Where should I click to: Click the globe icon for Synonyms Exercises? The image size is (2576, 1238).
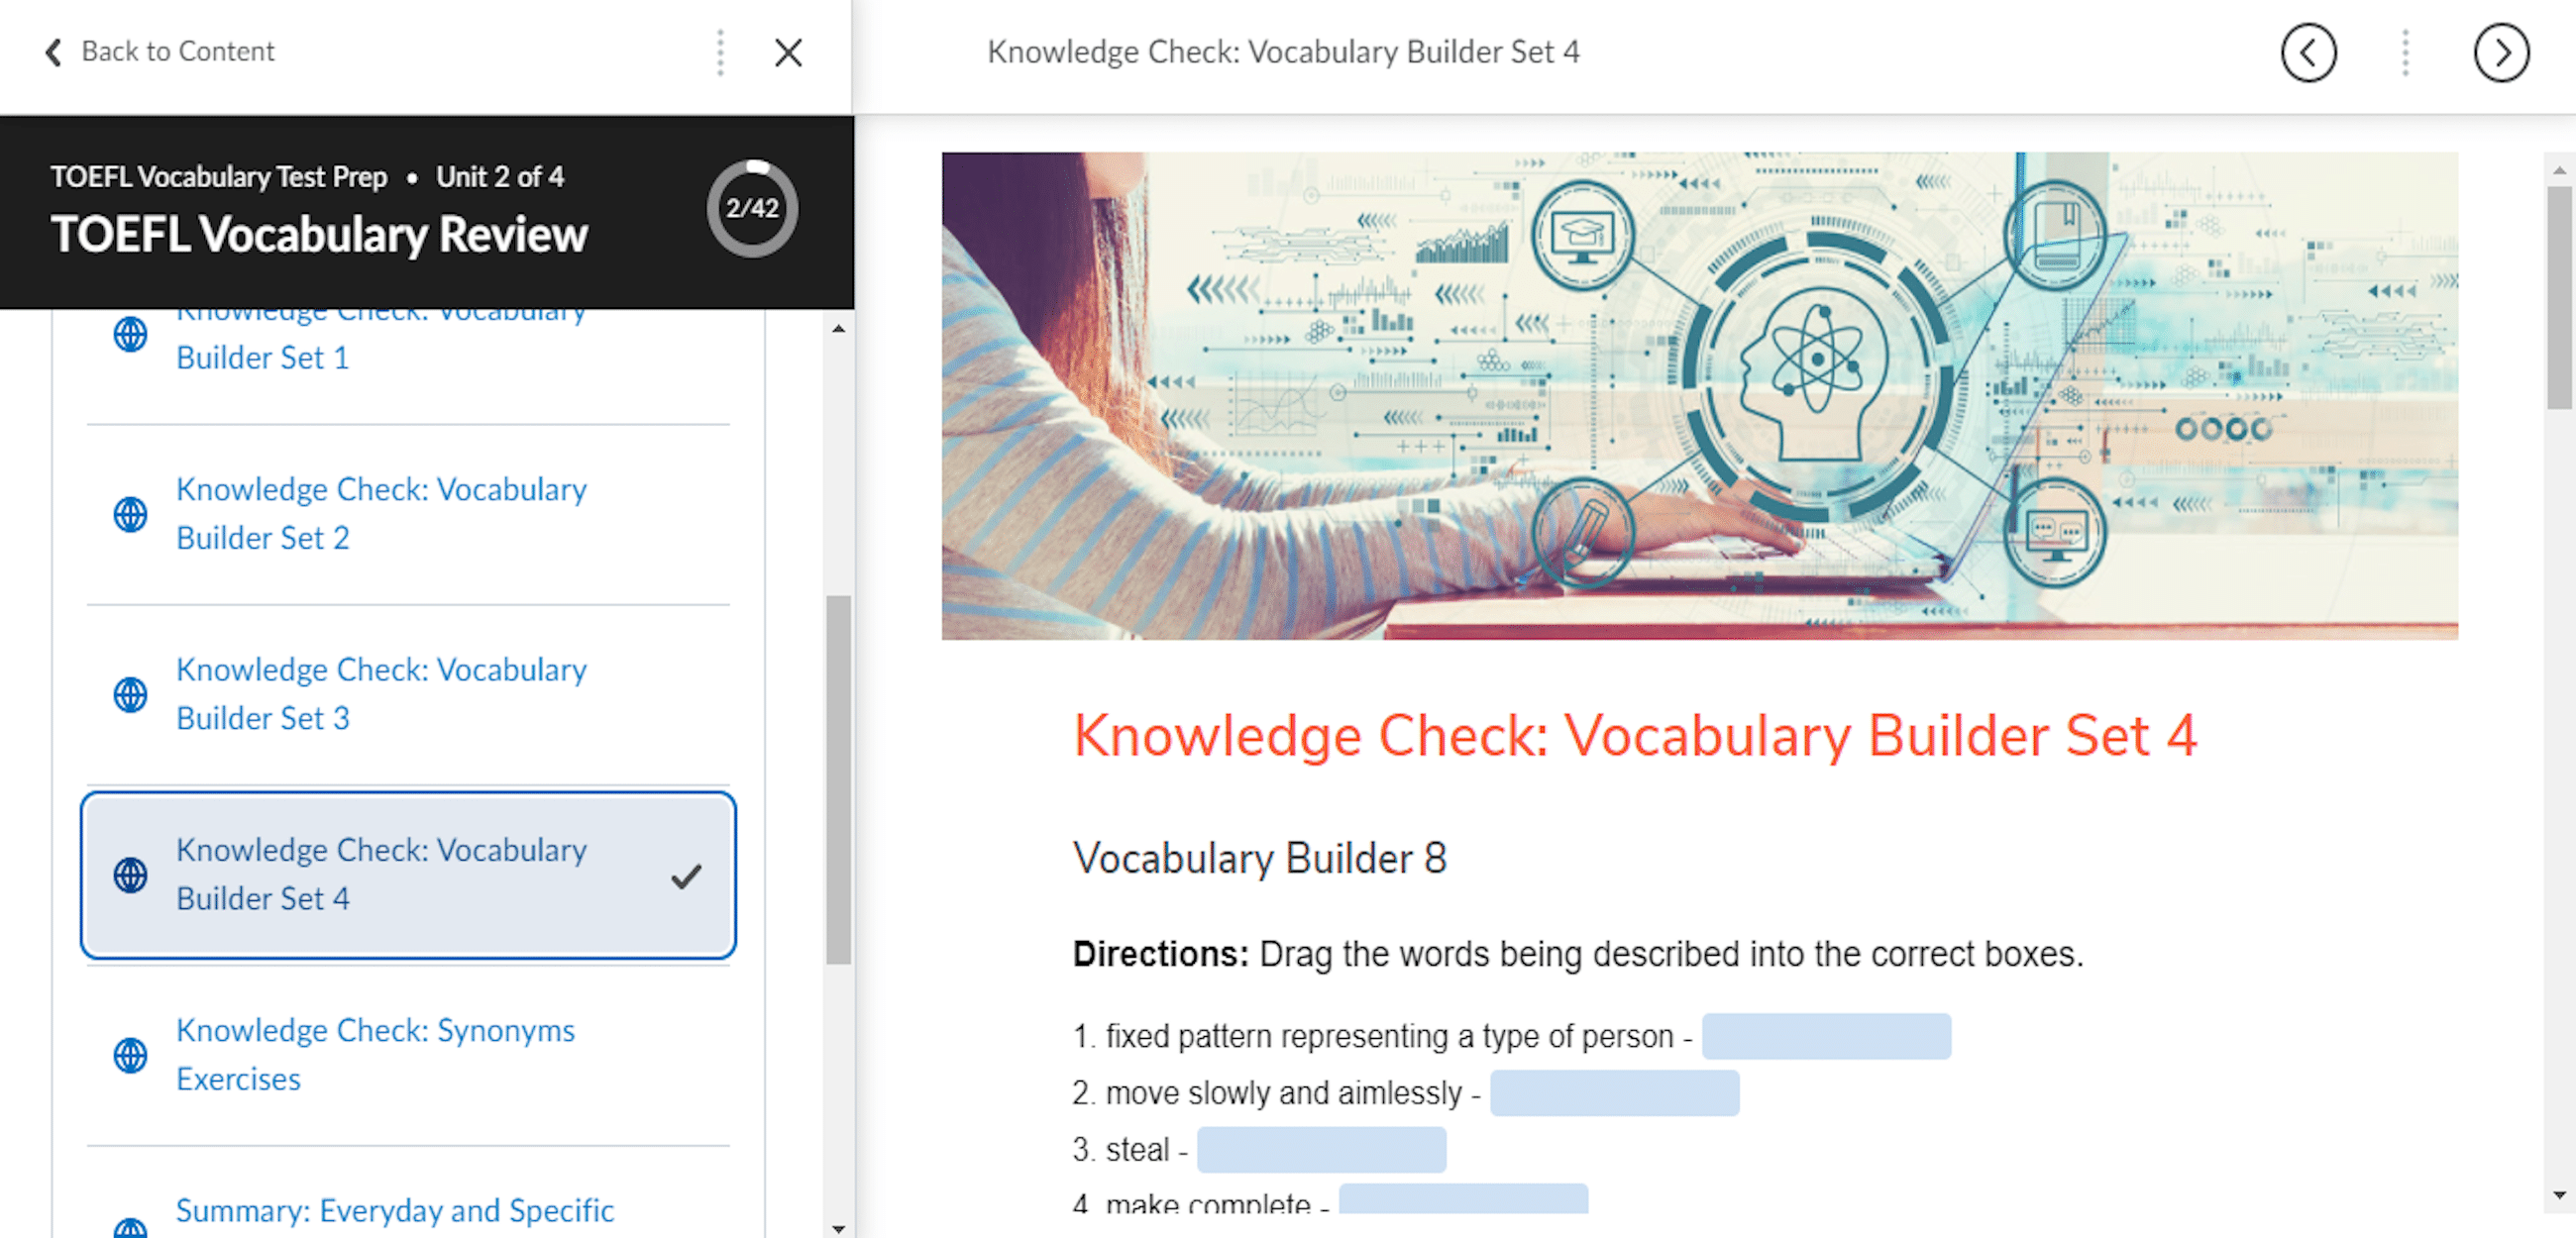130,1055
